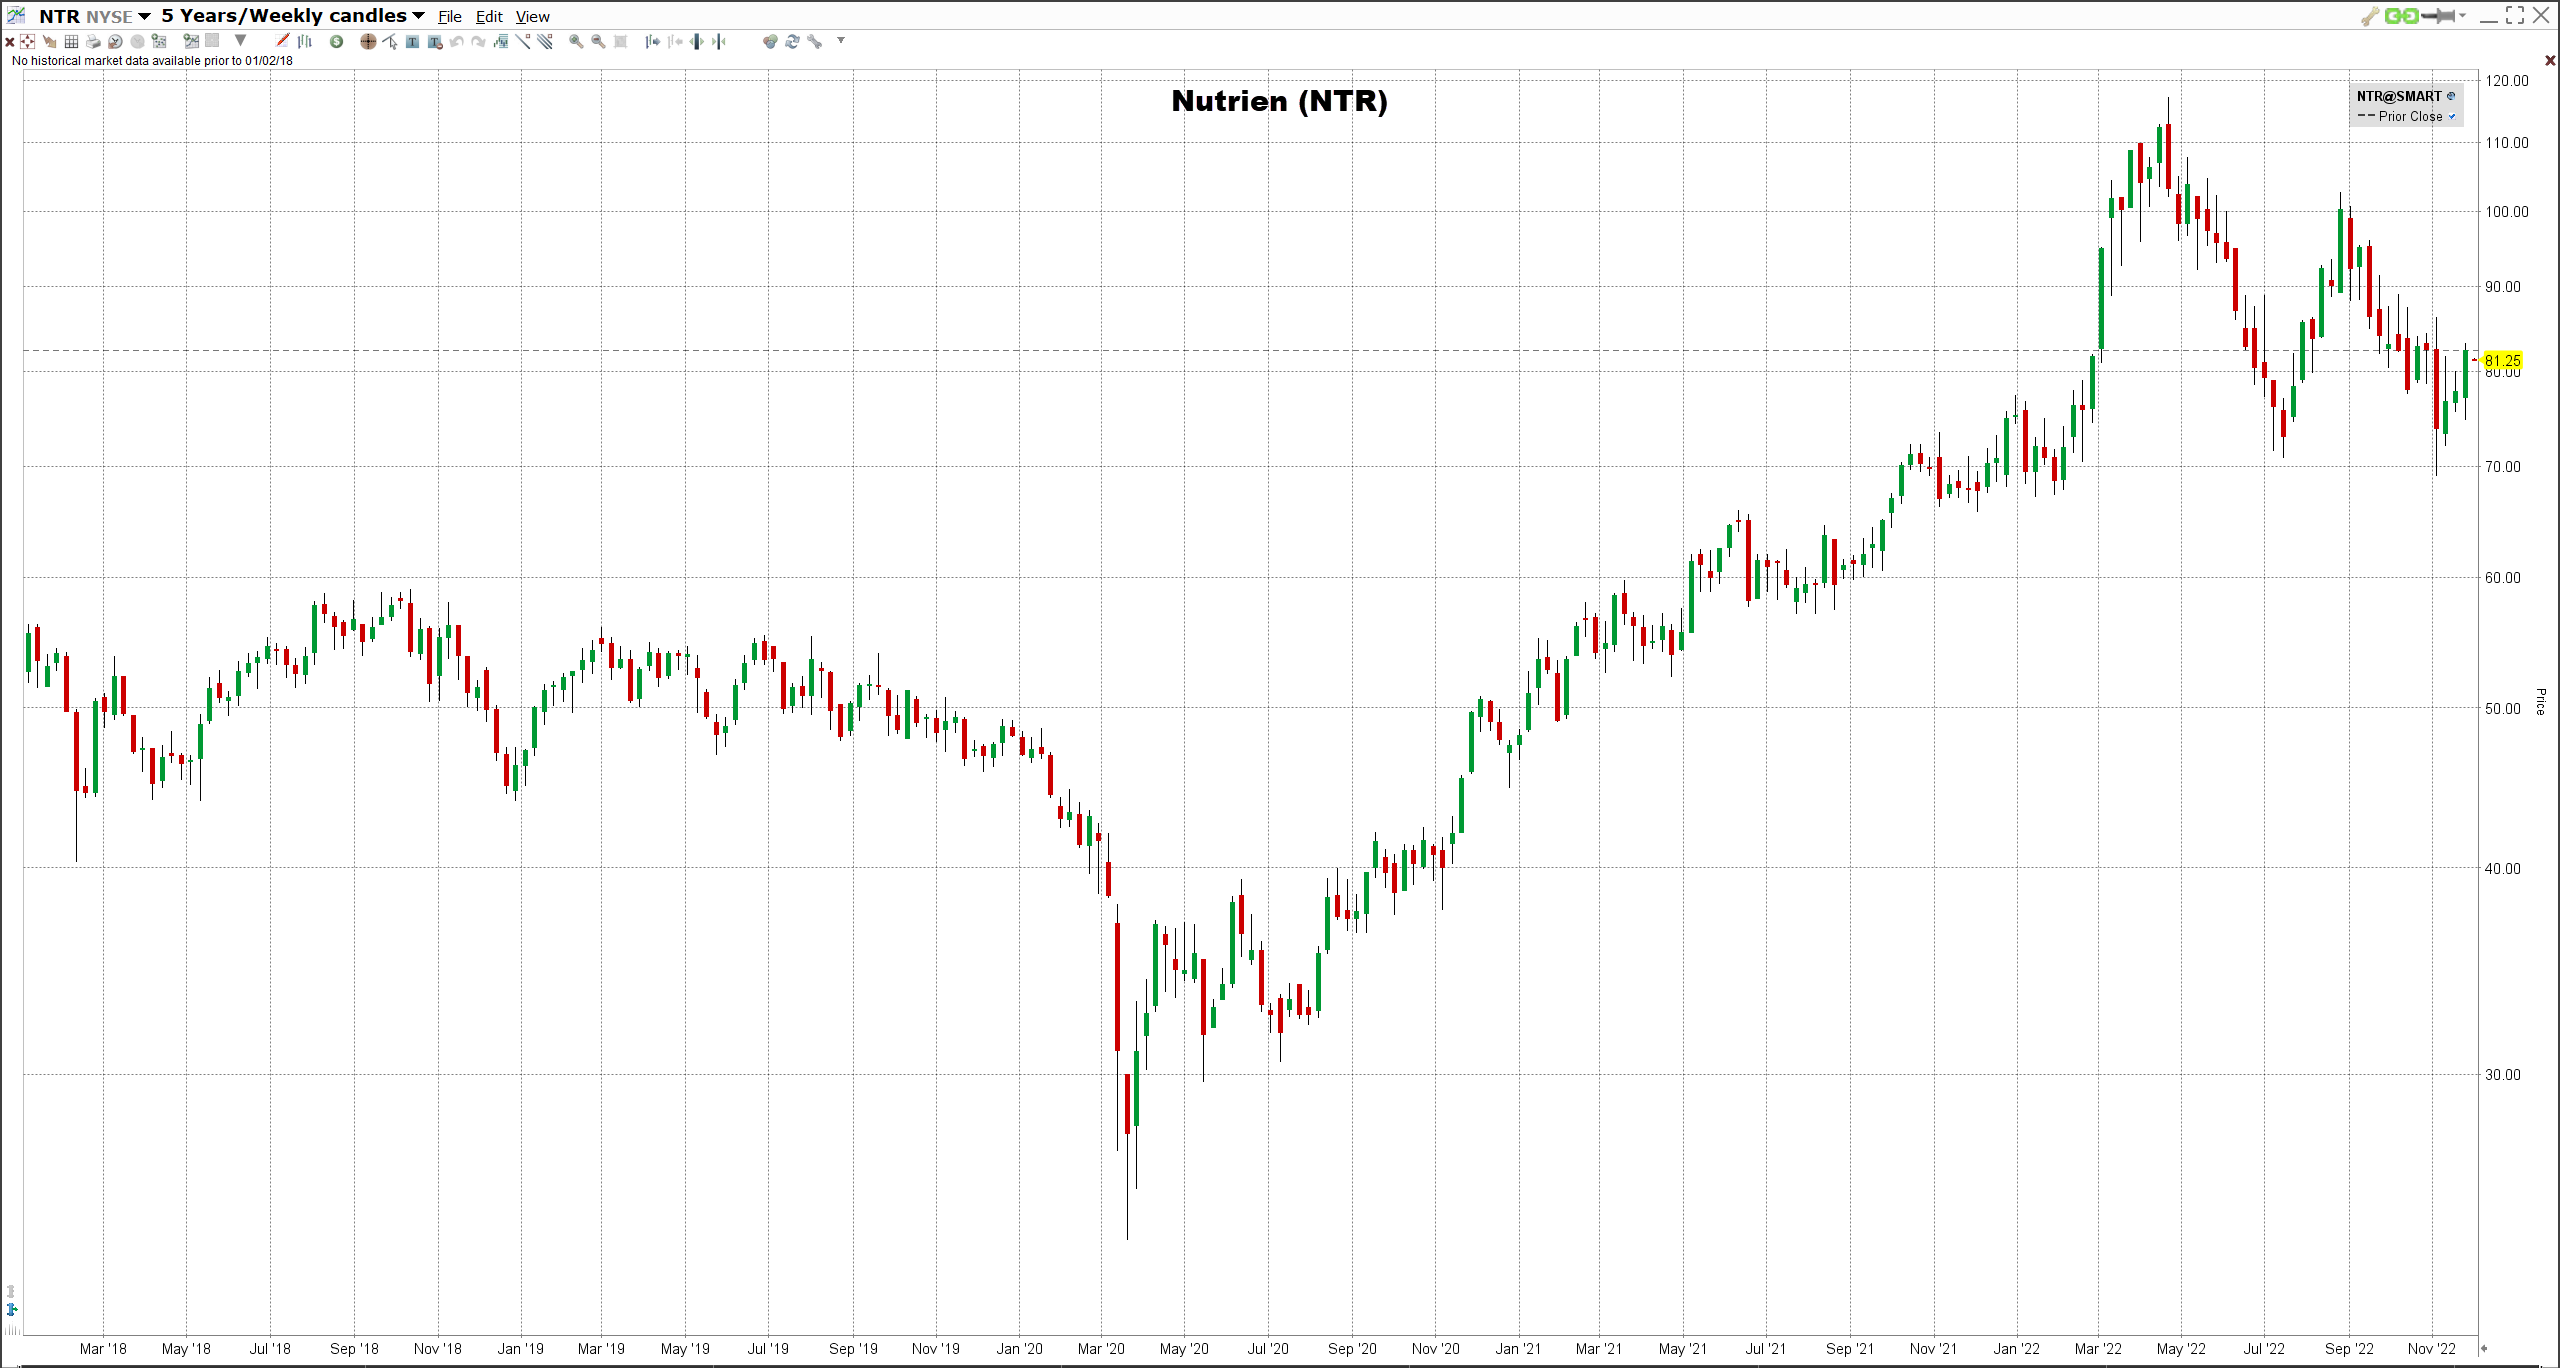This screenshot has width=2560, height=1368.
Task: Toggle the Prior Close checkbox
Action: 2452,117
